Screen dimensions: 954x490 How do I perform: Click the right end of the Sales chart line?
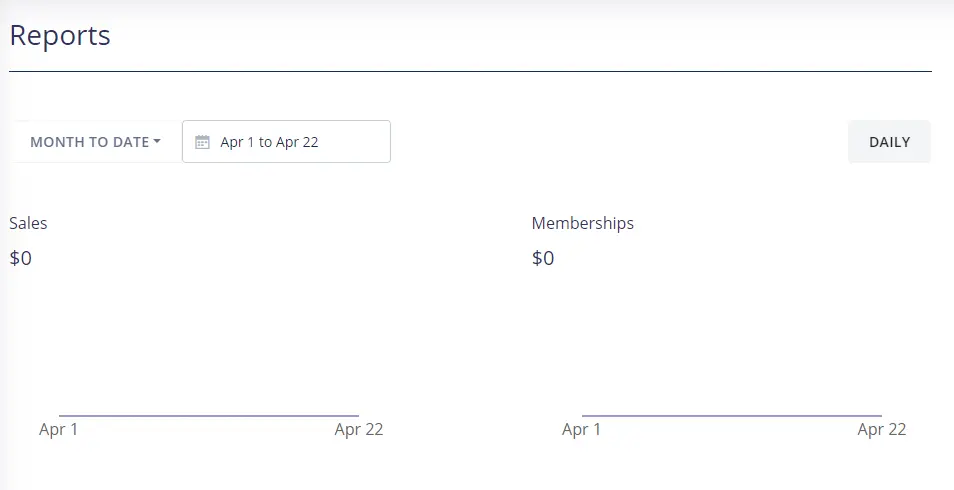[357, 415]
